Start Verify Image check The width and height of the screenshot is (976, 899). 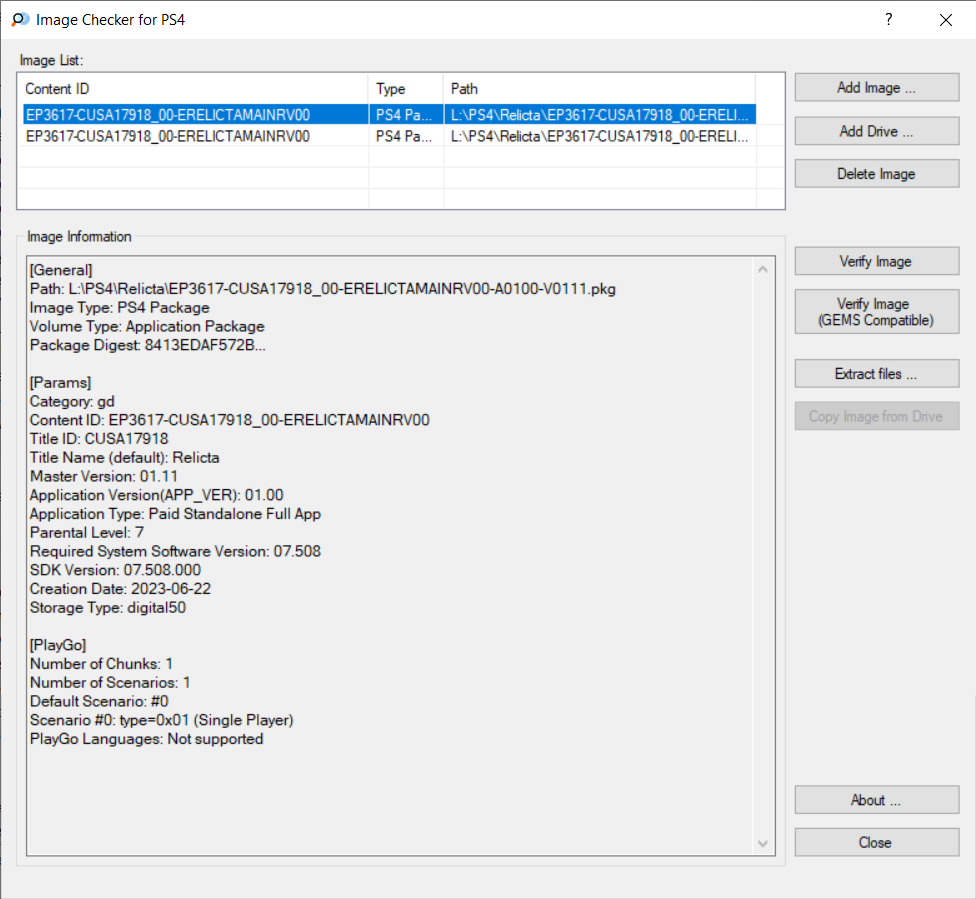tap(876, 261)
